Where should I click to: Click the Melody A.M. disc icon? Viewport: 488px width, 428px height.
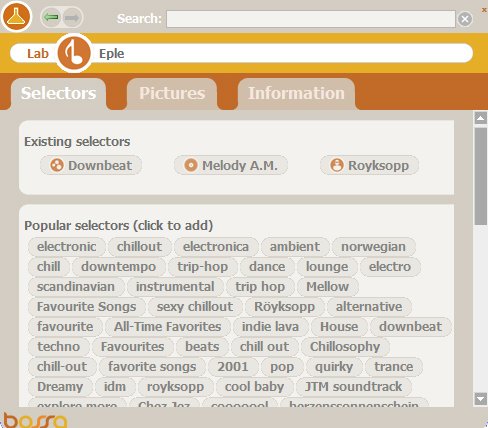pos(191,165)
